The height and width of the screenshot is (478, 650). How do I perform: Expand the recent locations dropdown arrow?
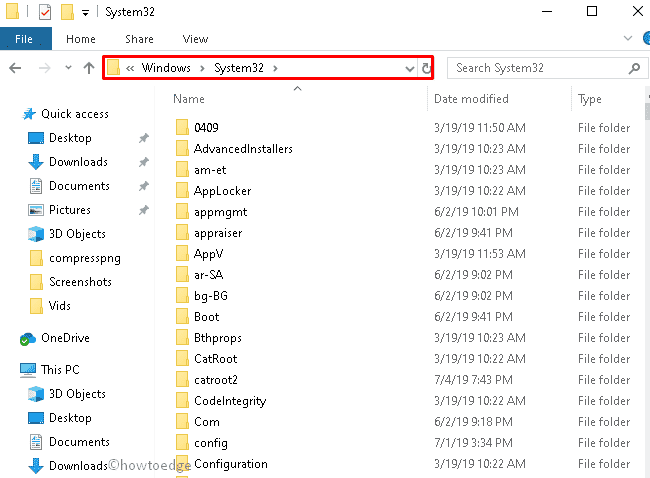67,68
